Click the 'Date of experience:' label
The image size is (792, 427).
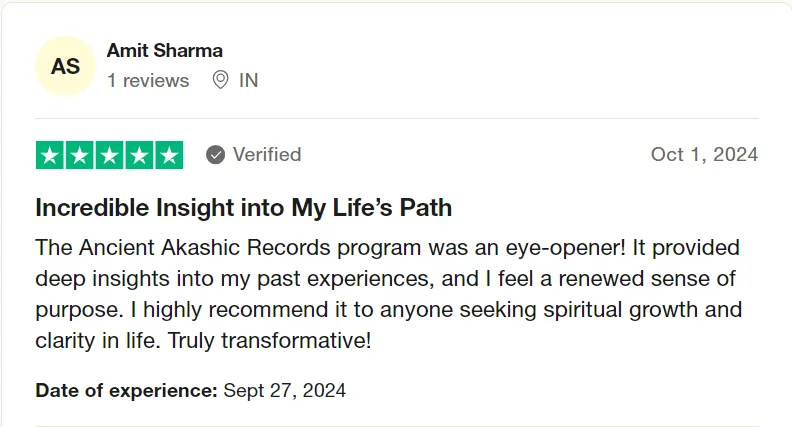point(126,391)
